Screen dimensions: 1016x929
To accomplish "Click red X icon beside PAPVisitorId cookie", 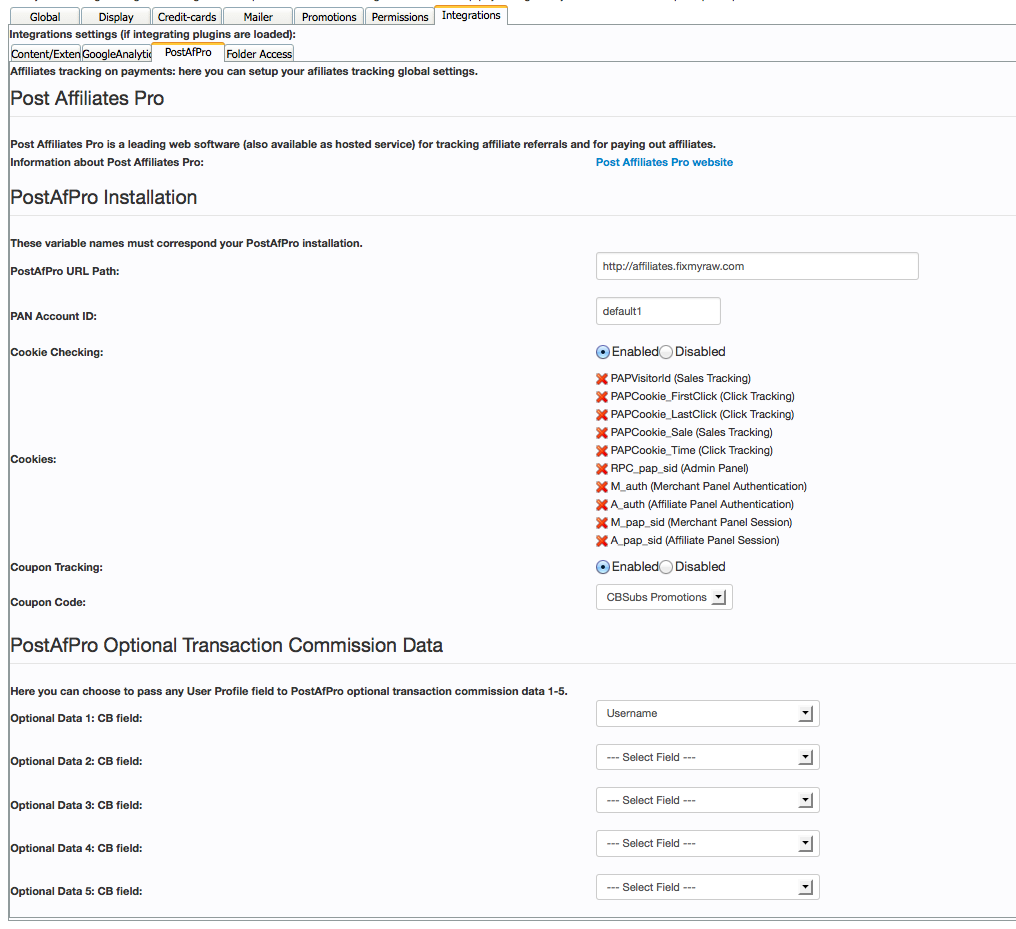I will (602, 379).
